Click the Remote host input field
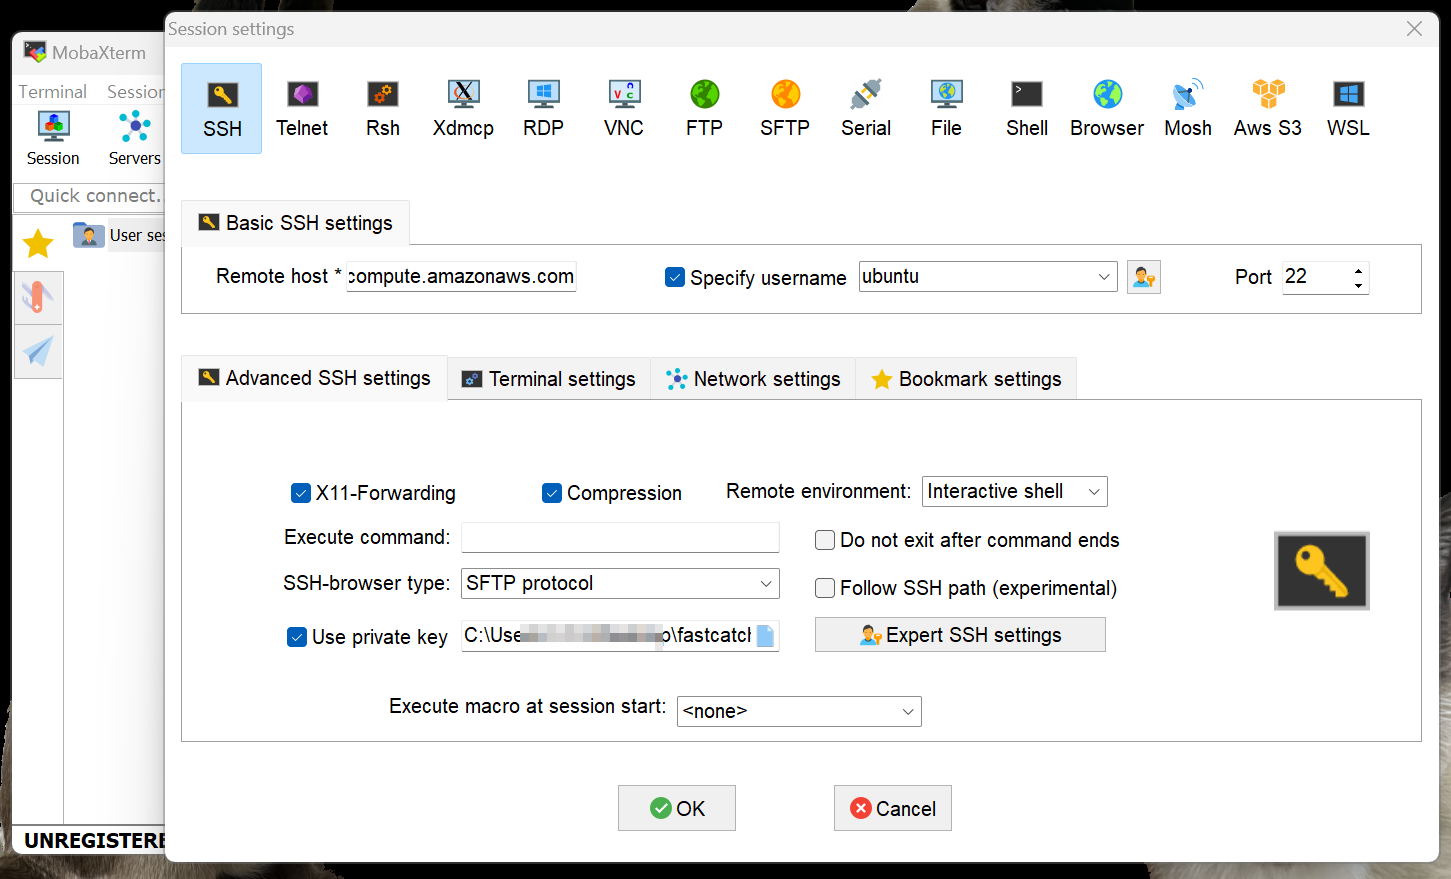 click(x=461, y=276)
